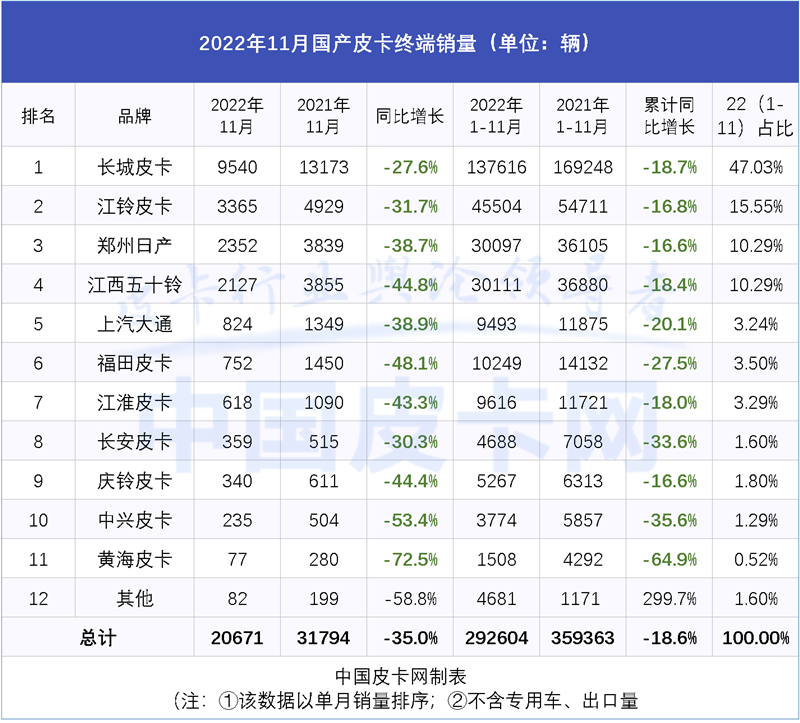Select the cumulative value 30097
The image size is (800, 723).
pyautogui.click(x=496, y=246)
